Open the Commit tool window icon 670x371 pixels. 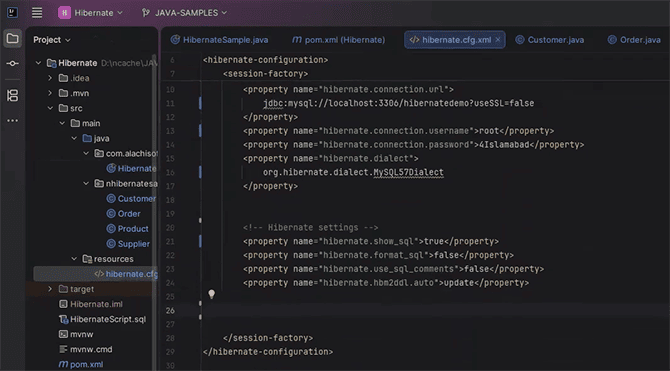click(x=12, y=64)
